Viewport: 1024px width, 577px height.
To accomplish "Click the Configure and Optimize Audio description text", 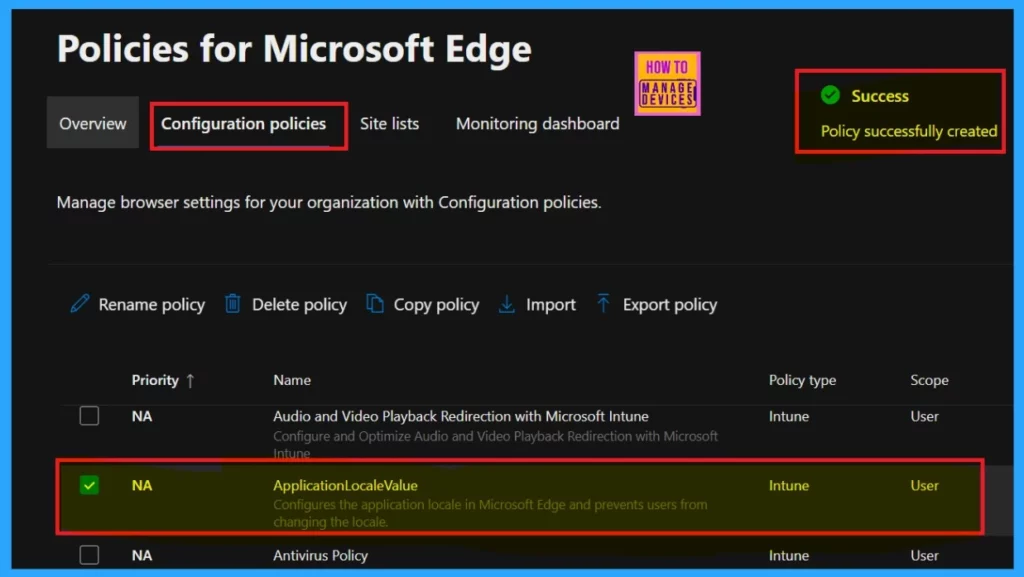I will (495, 444).
